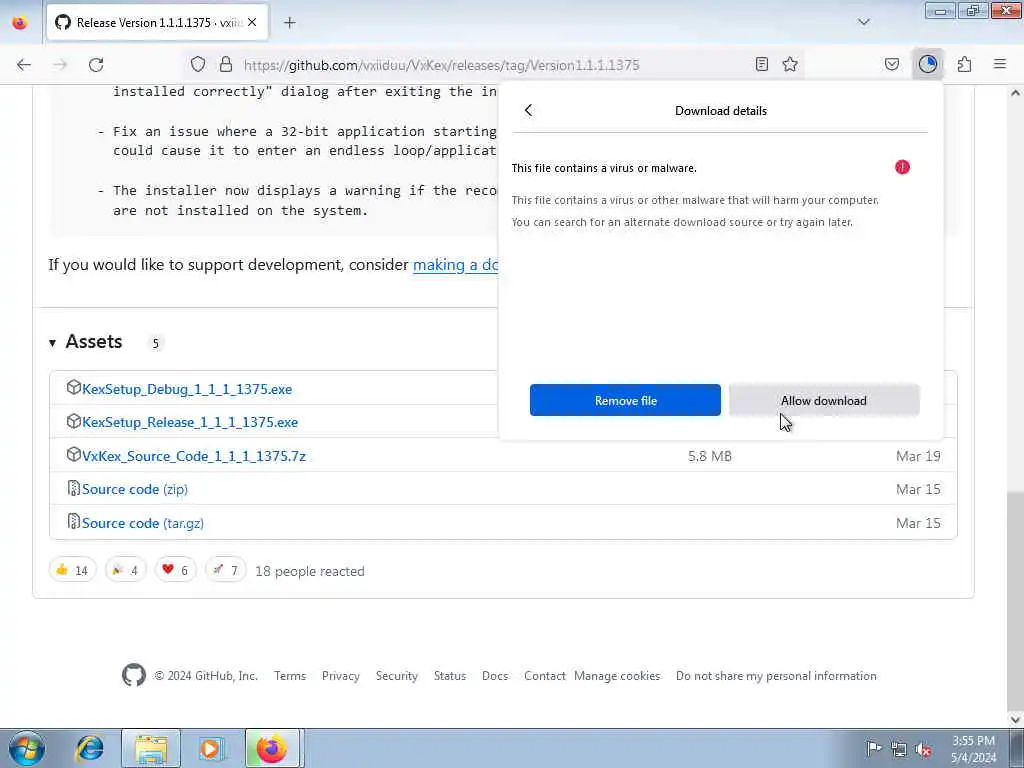Toggle reader view icon in address bar
The height and width of the screenshot is (768, 1024).
pos(761,64)
